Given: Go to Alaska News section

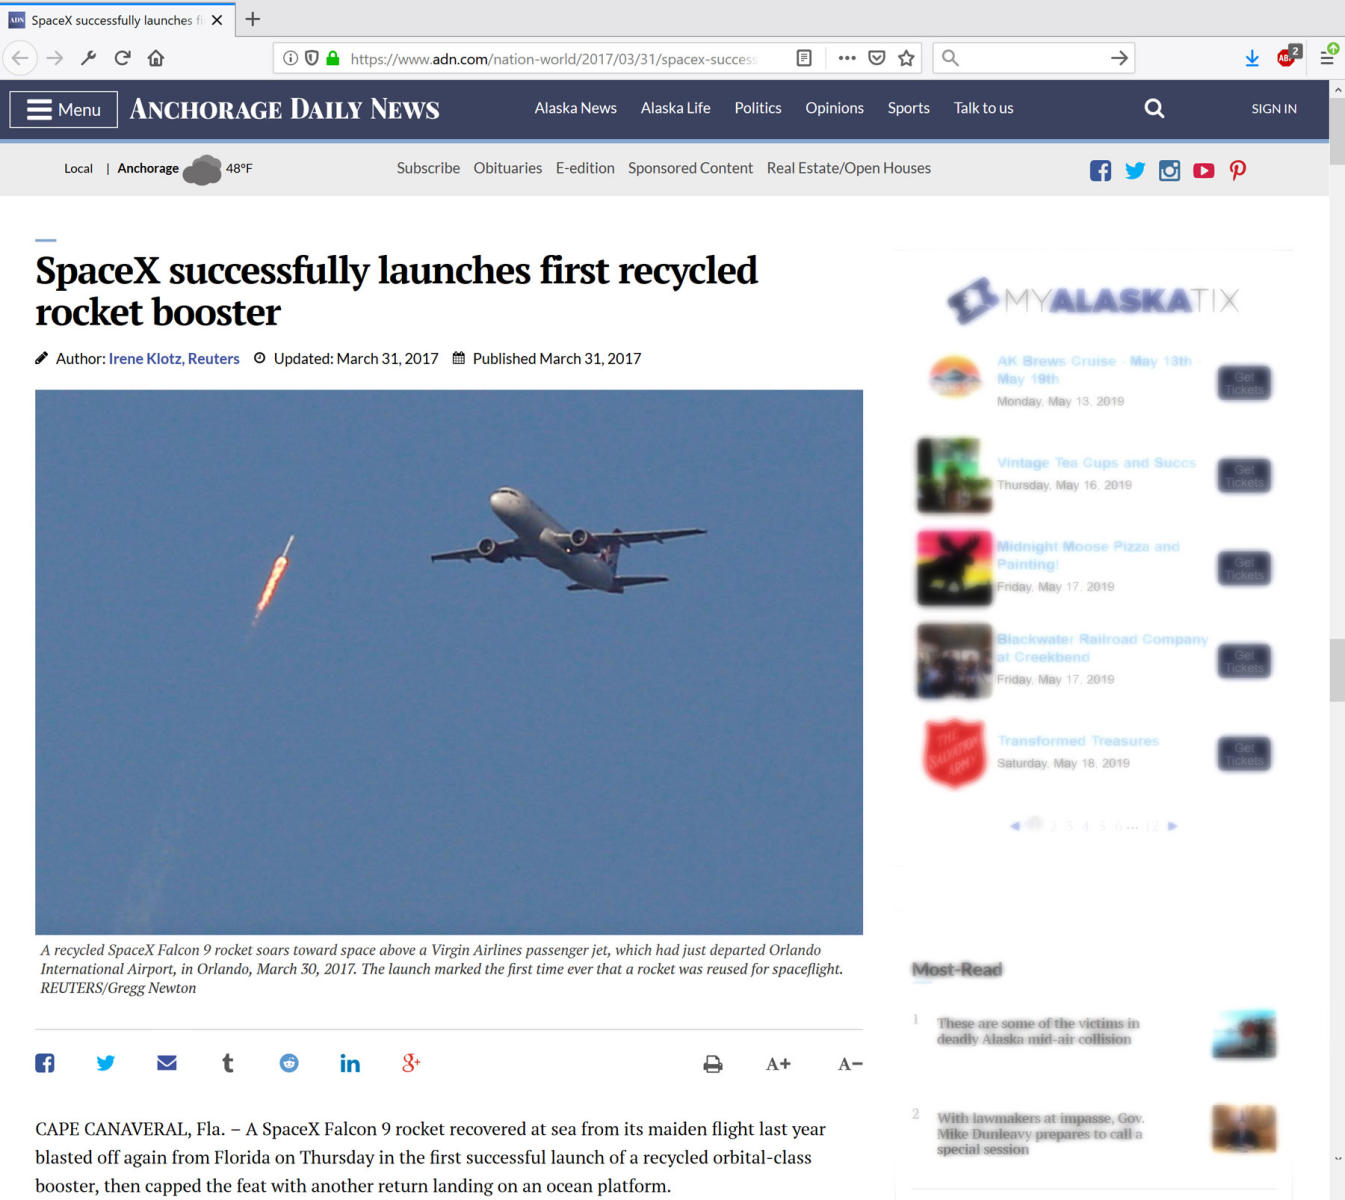Looking at the screenshot, I should 576,108.
